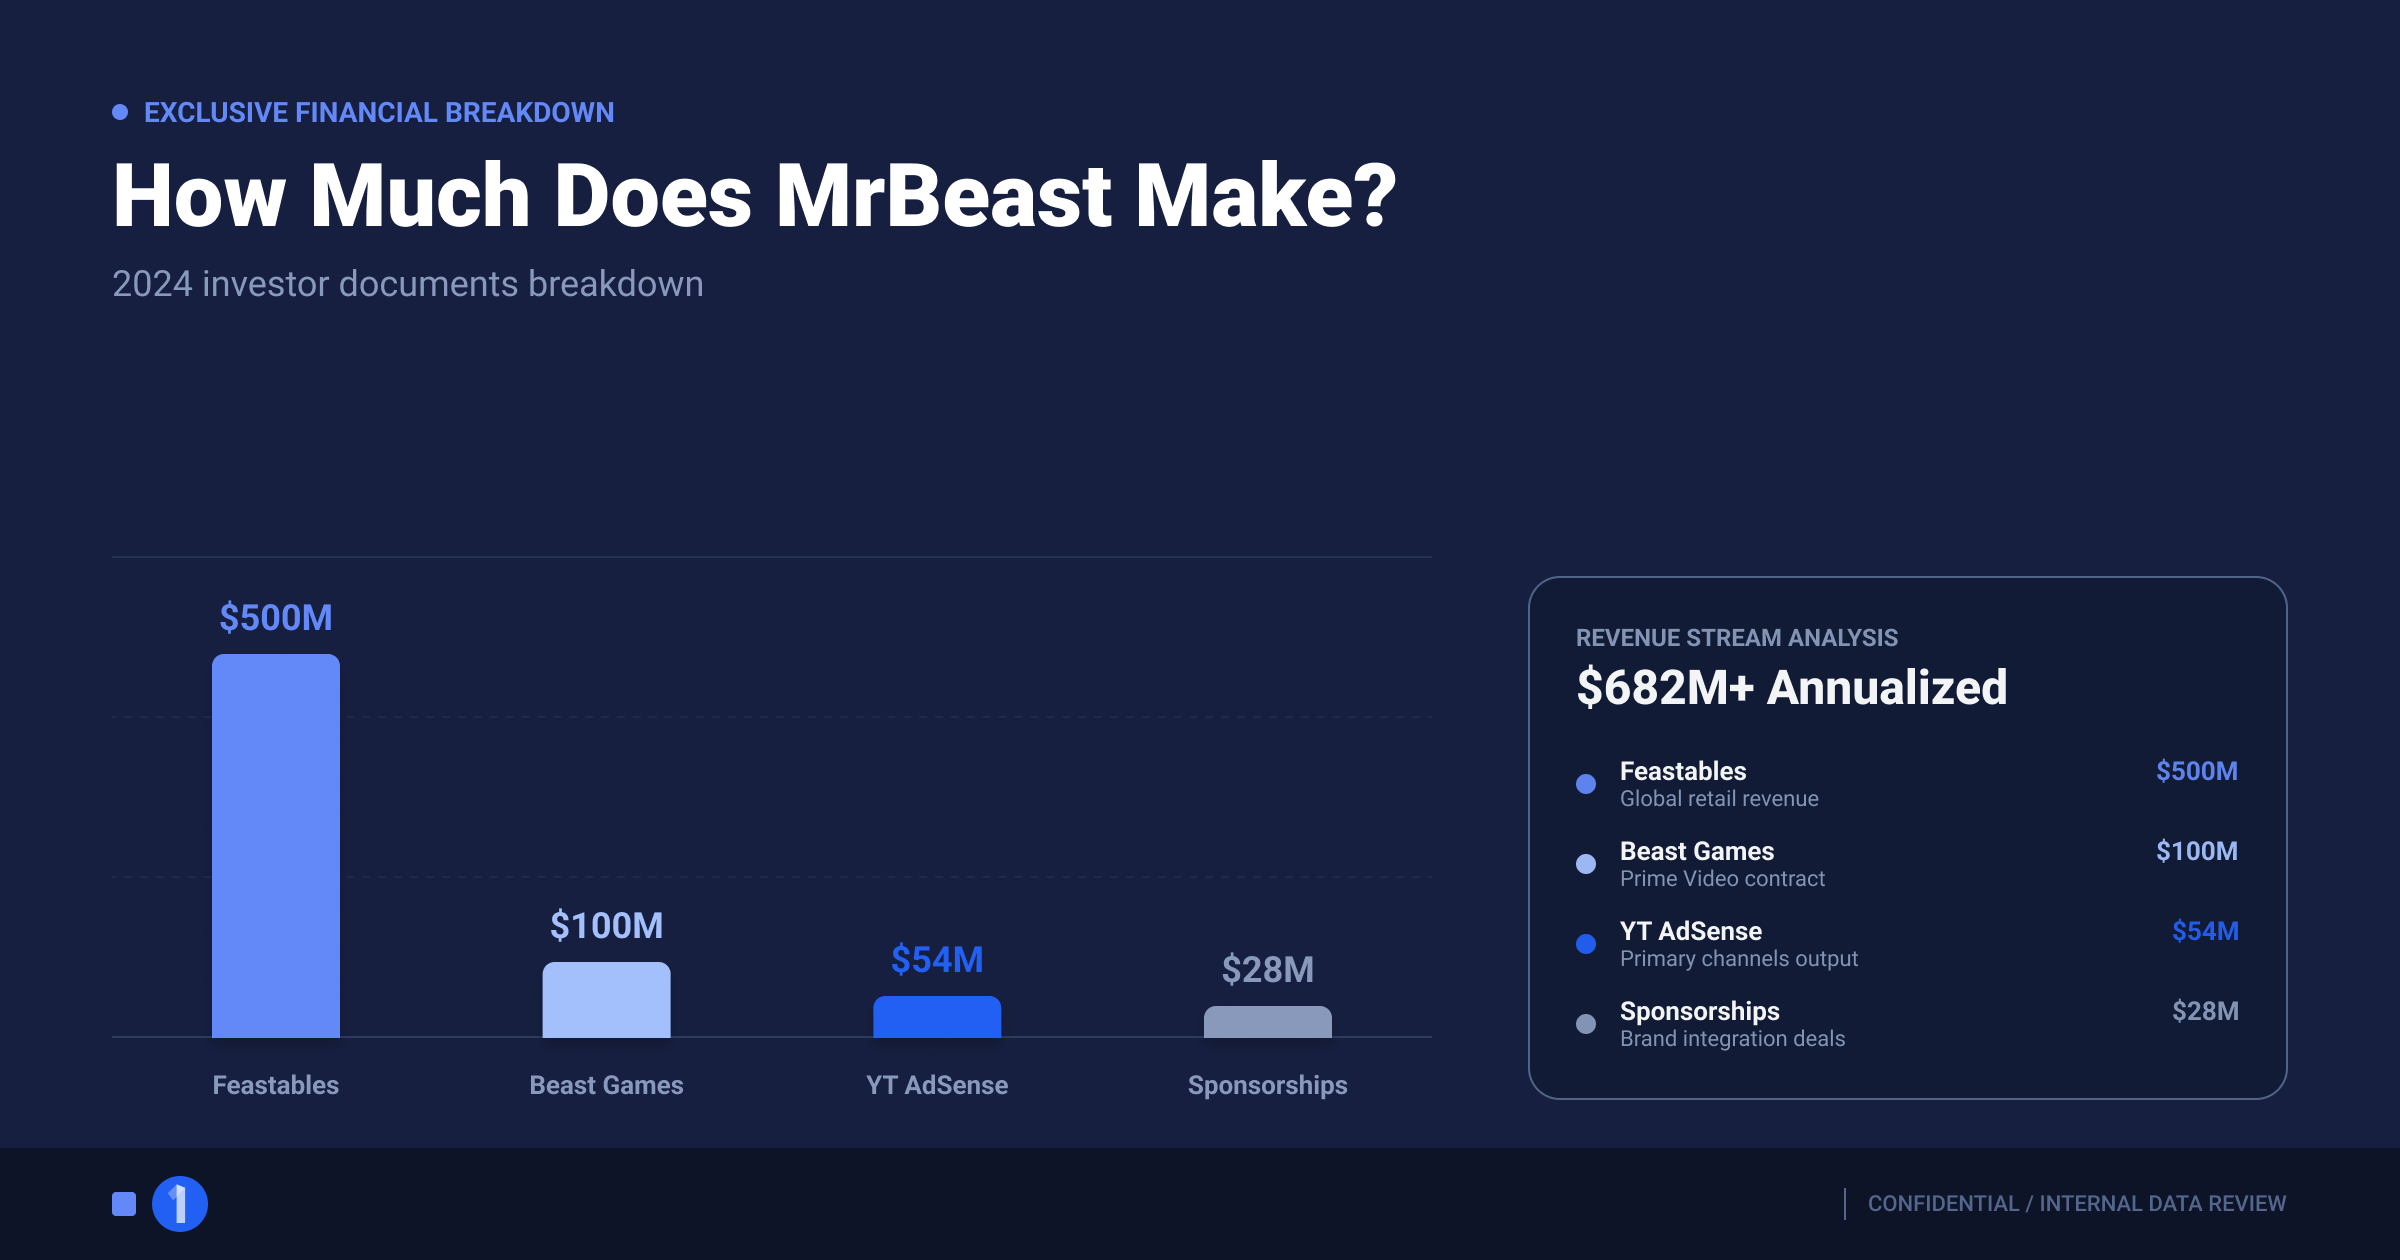
Task: Click the small blue square footer icon
Action: (124, 1204)
